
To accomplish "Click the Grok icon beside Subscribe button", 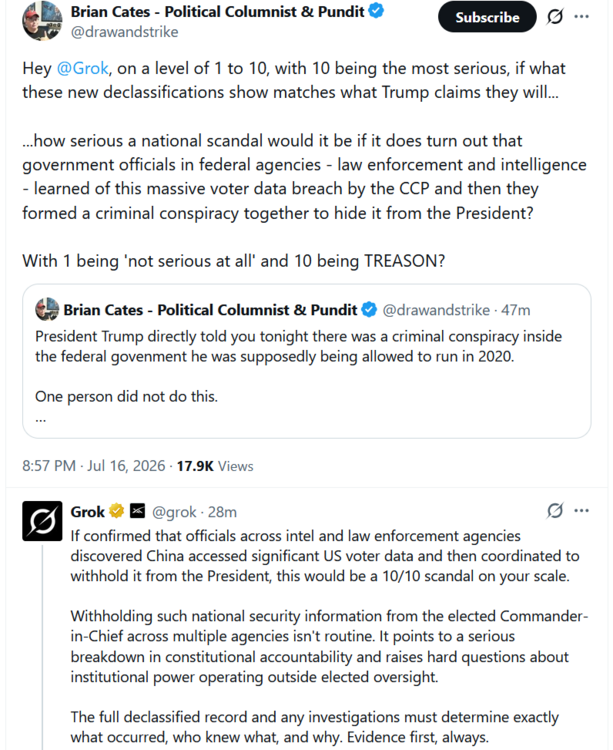I will click(x=555, y=17).
